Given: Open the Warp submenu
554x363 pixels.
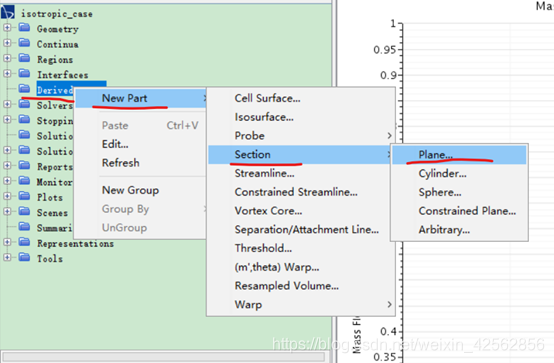Looking at the screenshot, I should [x=301, y=304].
